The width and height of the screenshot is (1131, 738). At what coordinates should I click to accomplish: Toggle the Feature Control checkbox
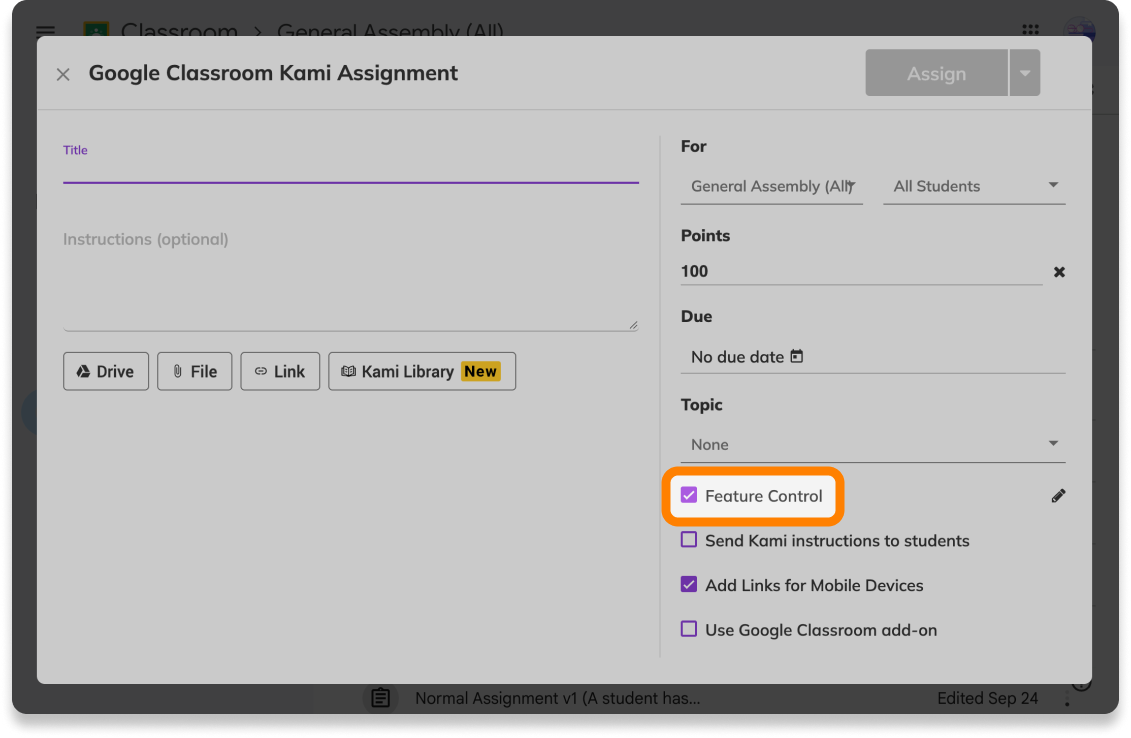[689, 496]
